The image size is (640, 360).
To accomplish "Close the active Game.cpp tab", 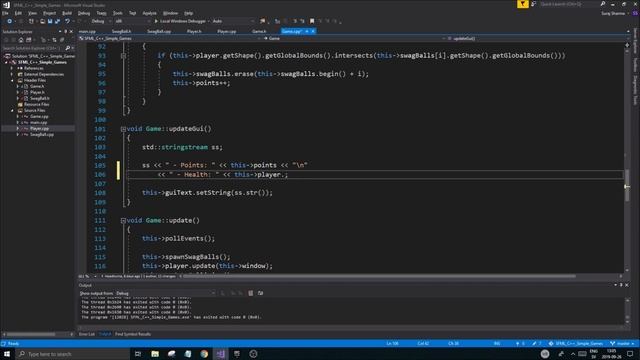I will (313, 31).
